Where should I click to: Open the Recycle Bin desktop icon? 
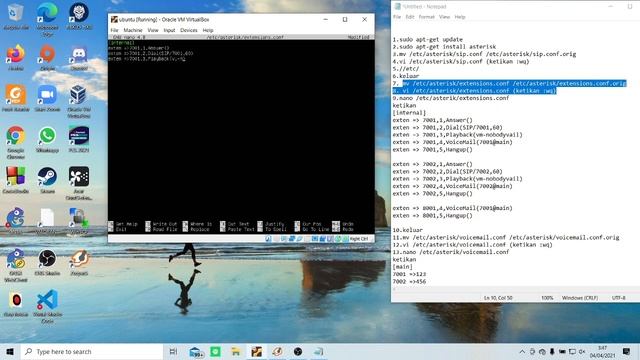pos(16,17)
